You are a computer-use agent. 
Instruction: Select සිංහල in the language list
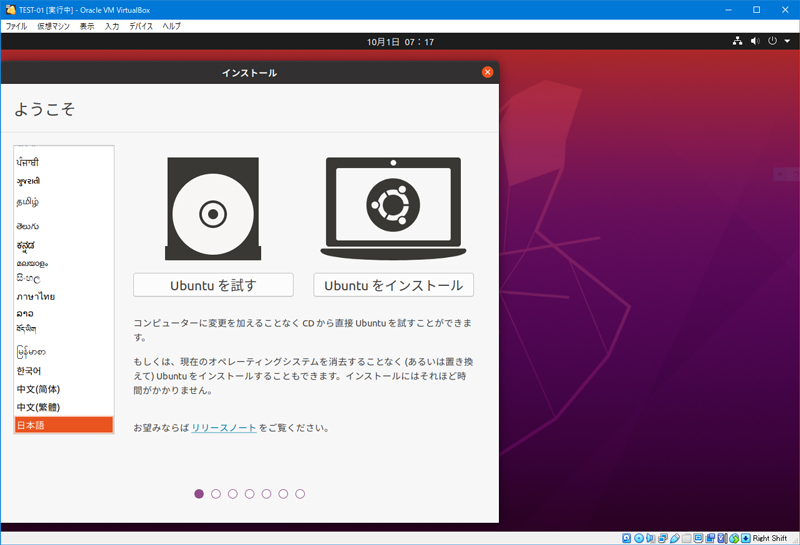coord(64,278)
